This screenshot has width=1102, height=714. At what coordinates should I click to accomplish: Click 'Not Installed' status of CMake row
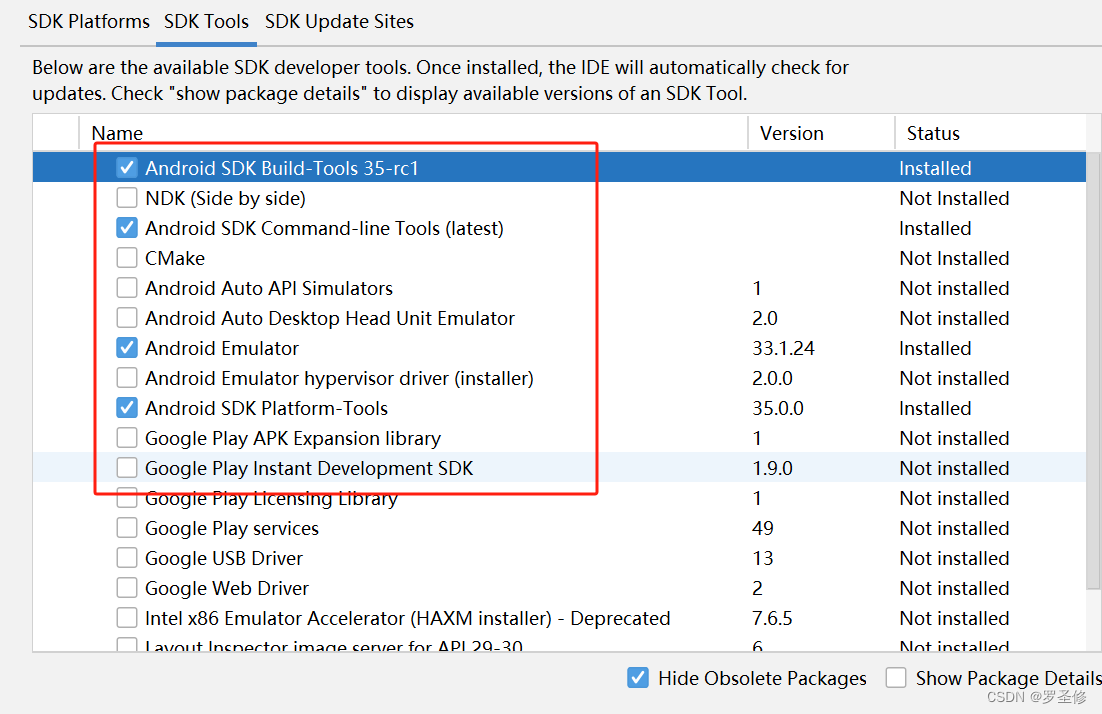pos(954,259)
